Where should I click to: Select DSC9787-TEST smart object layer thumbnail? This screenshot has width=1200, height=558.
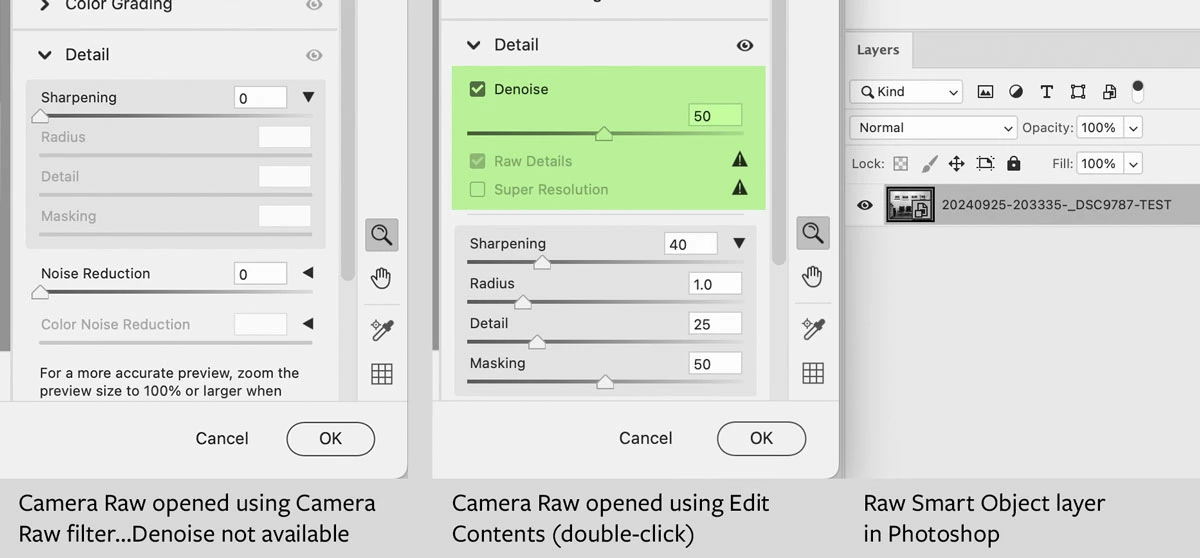coord(910,205)
